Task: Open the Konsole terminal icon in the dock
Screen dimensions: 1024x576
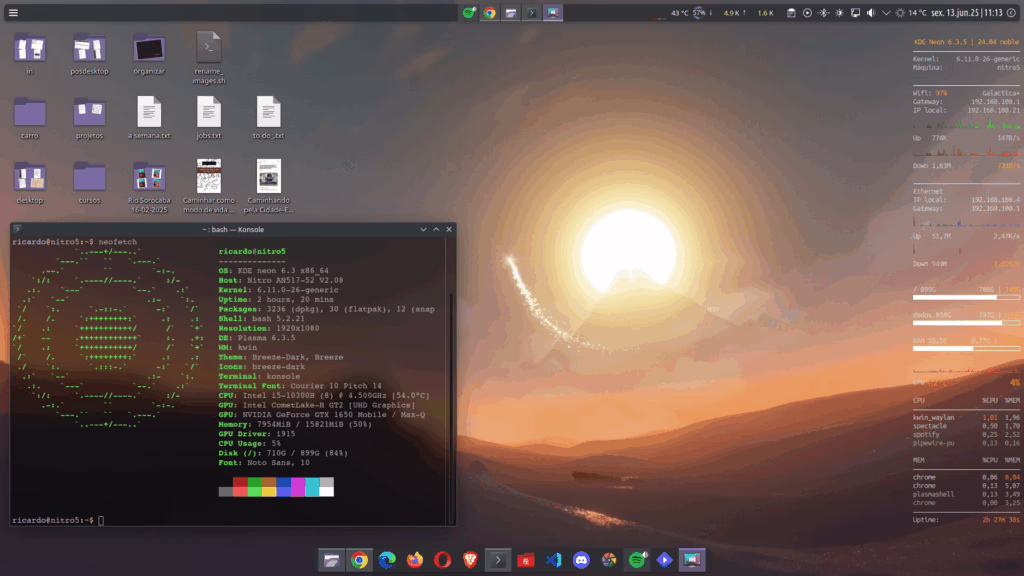Action: click(x=498, y=560)
